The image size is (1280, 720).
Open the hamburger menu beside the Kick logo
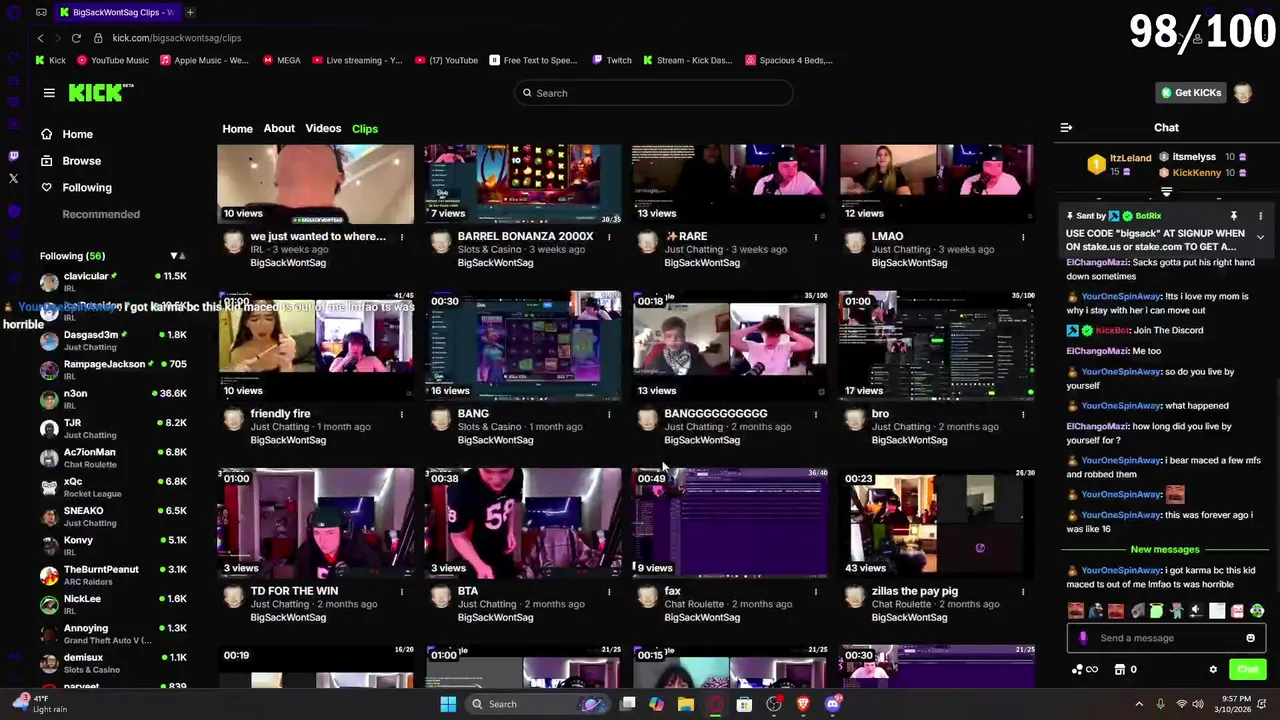tap(49, 93)
